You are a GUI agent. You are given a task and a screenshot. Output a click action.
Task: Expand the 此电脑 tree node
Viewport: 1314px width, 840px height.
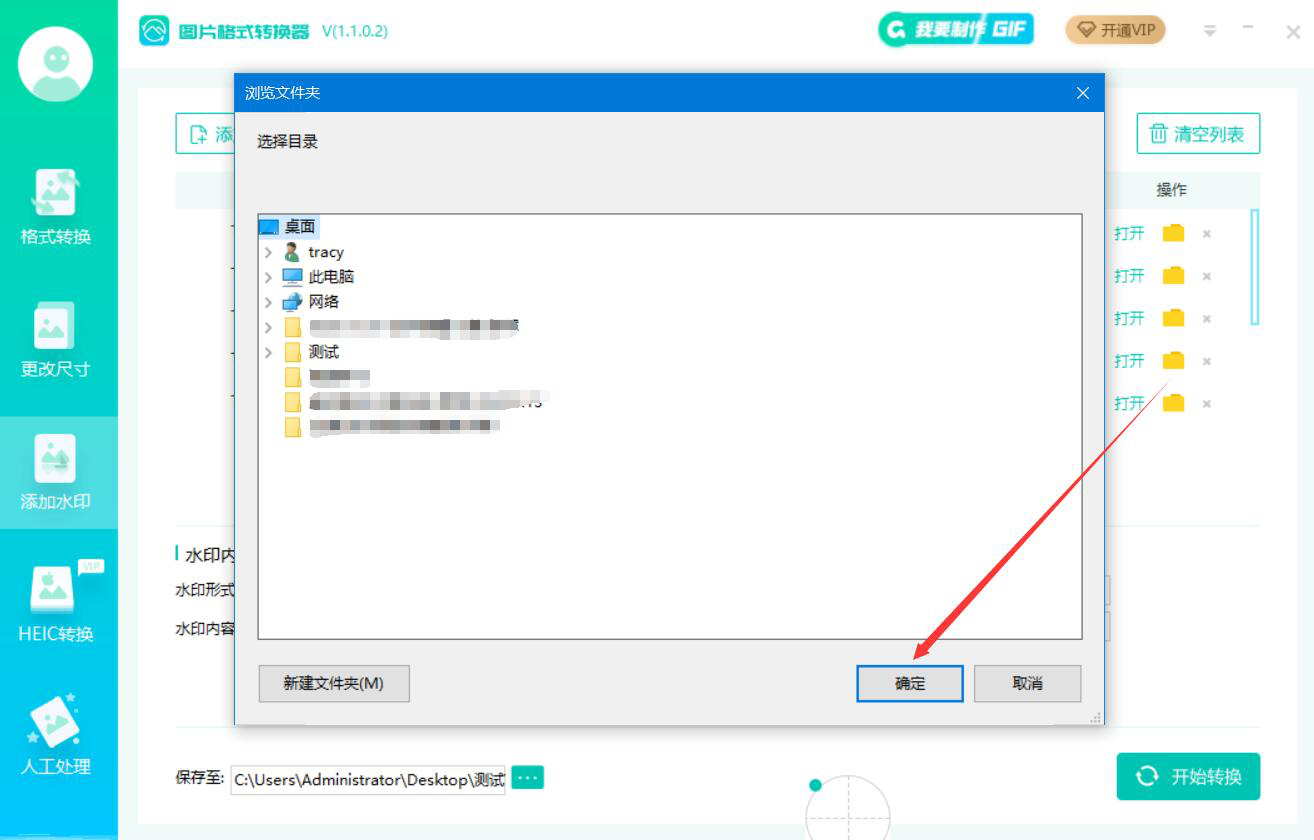click(x=268, y=277)
